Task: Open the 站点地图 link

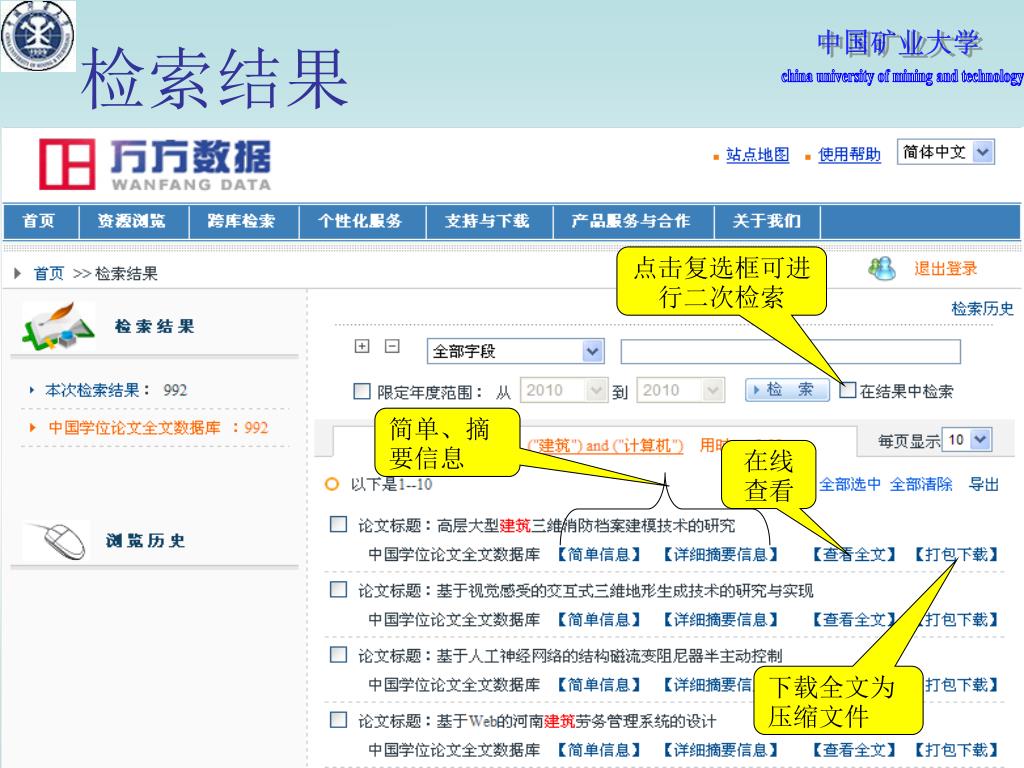Action: pos(758,155)
